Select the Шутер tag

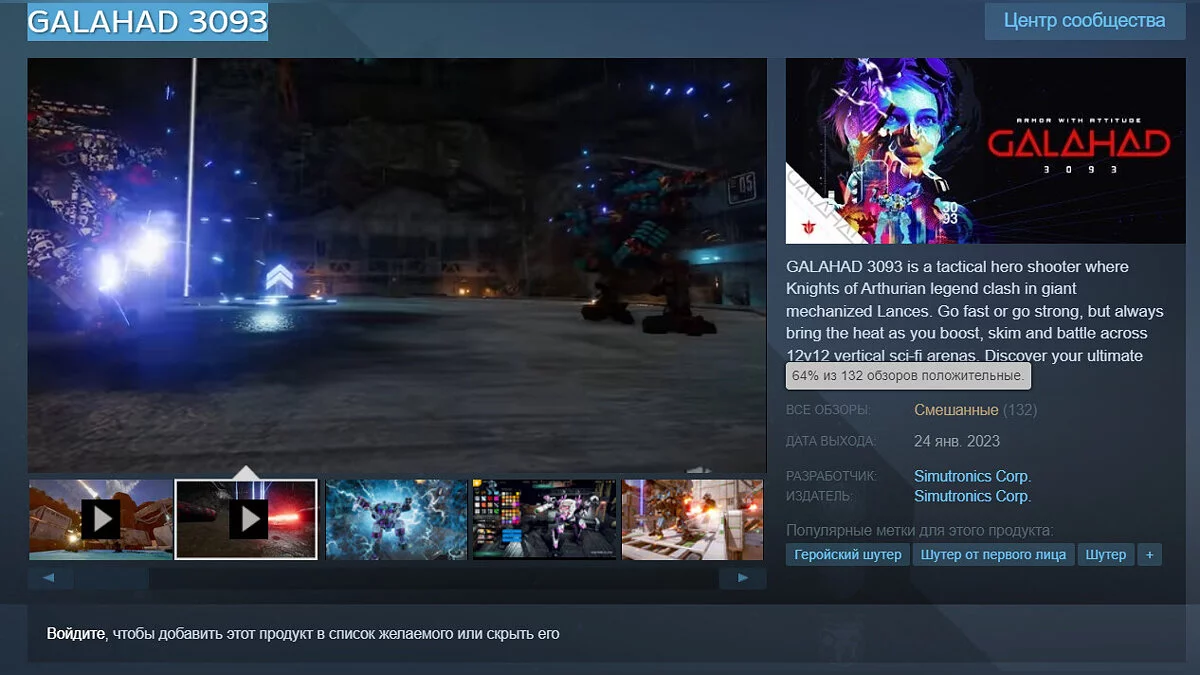[1106, 554]
